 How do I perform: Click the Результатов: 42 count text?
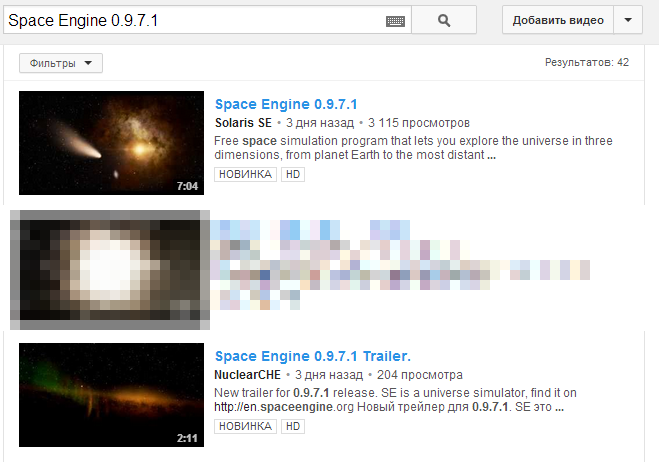click(x=587, y=62)
